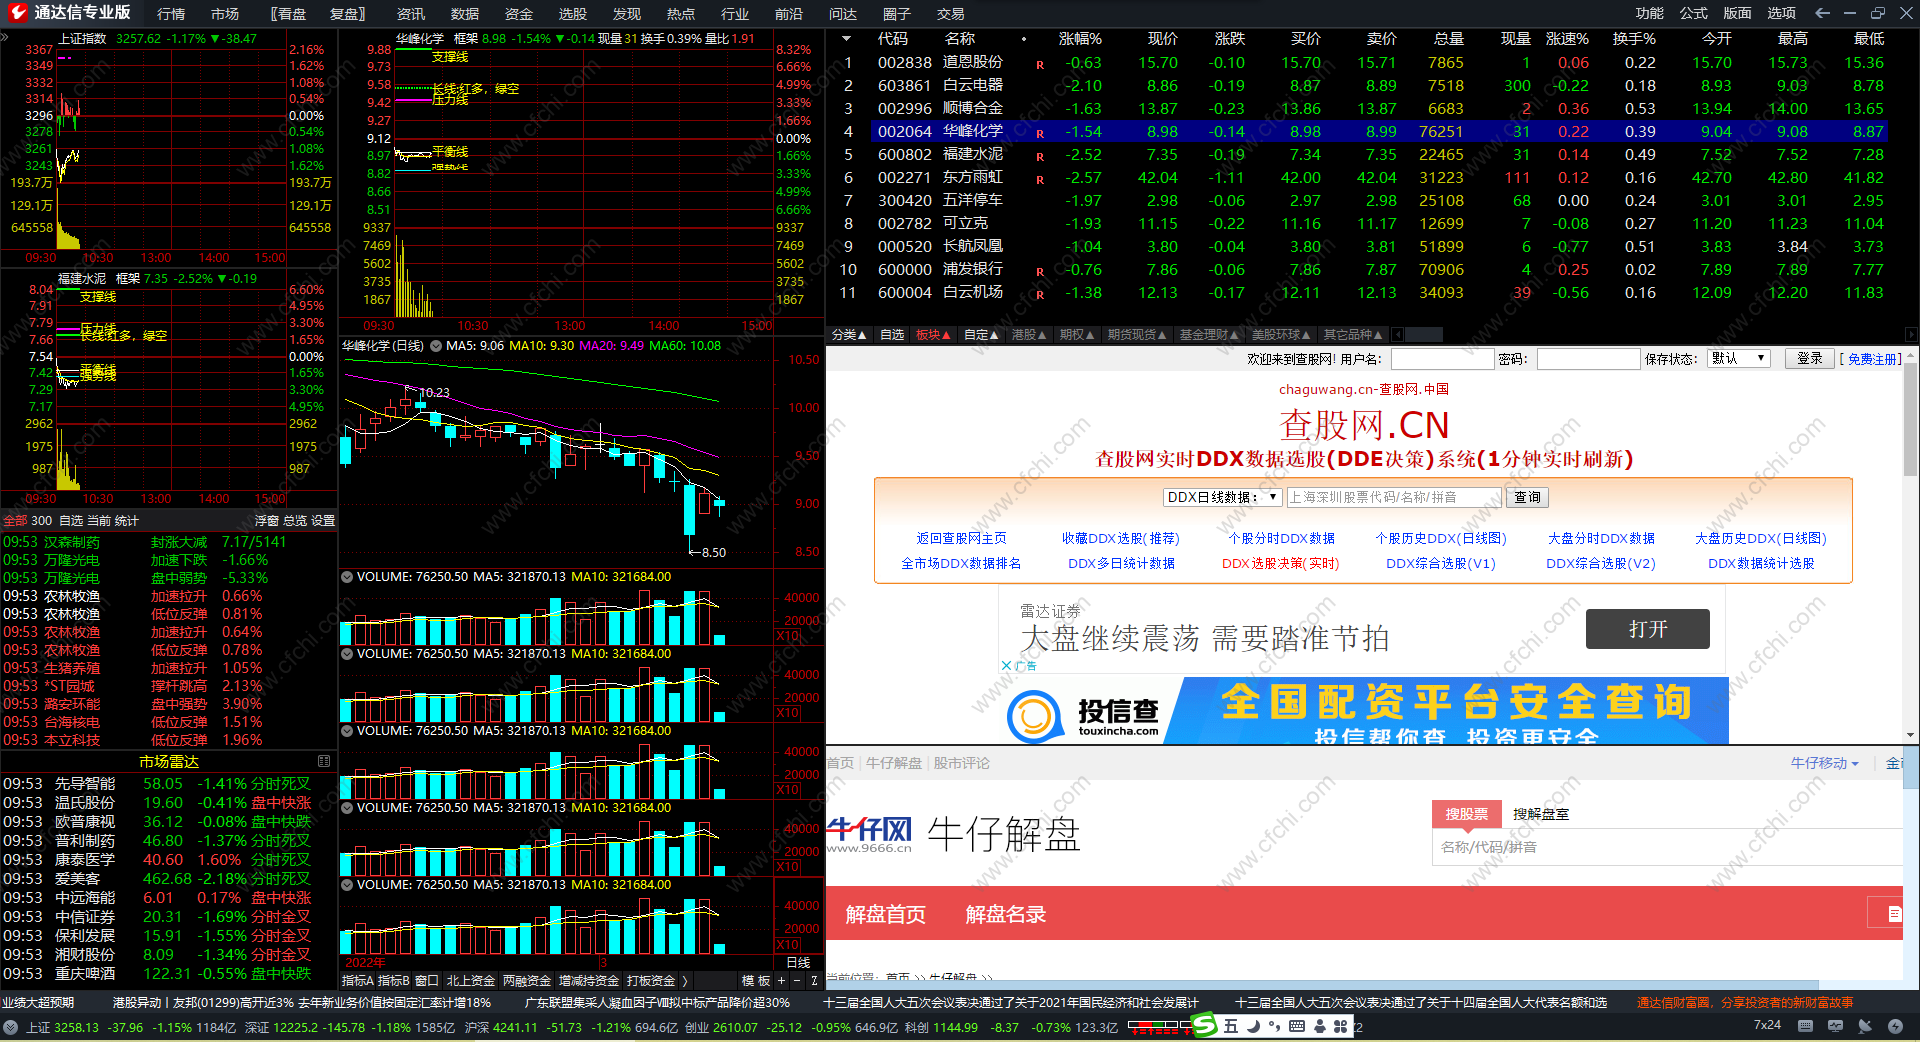This screenshot has width=1920, height=1042.
Task: Open the Sogou toolbox grid icon
Action: click(1341, 1026)
